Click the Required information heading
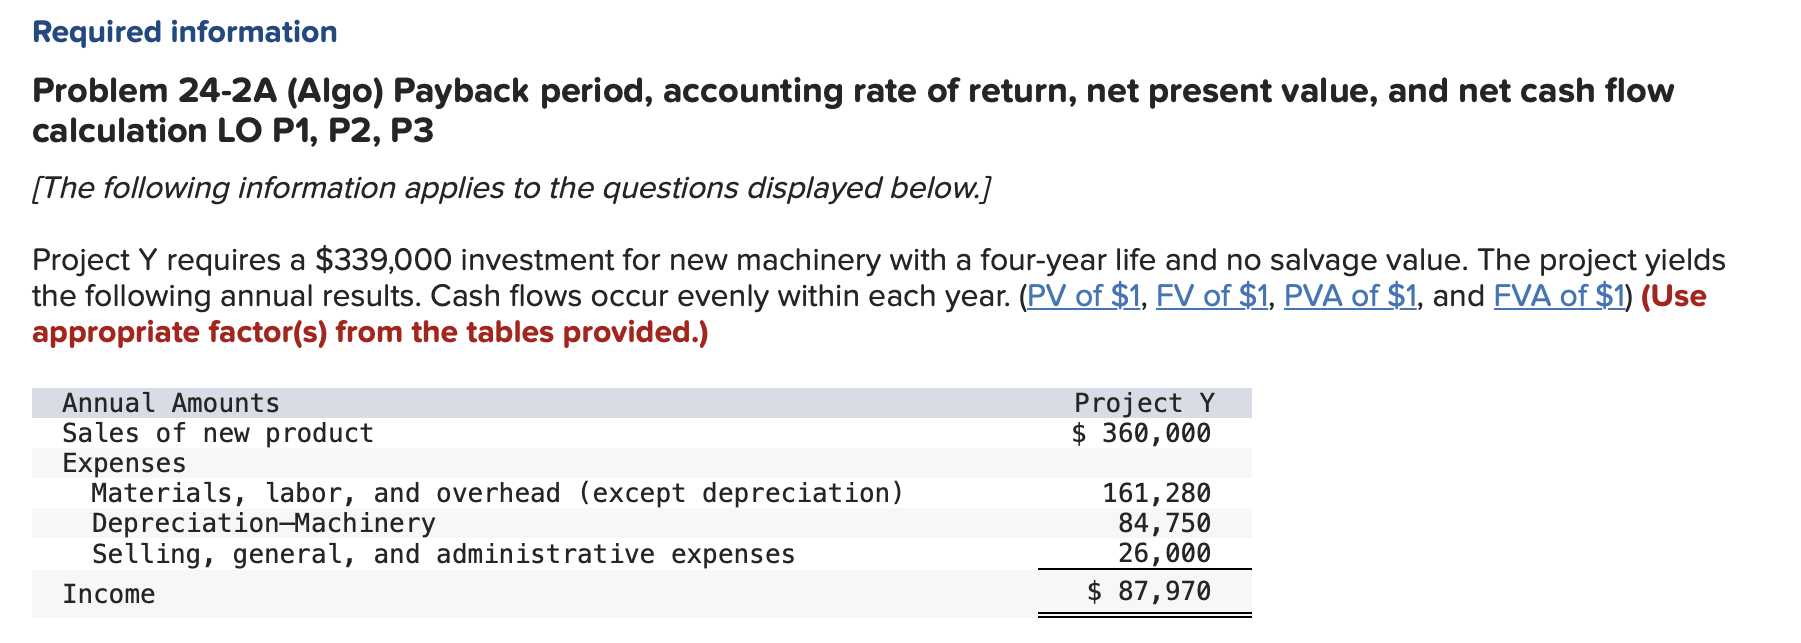Screen dimensions: 1801x643 pyautogui.click(x=185, y=32)
